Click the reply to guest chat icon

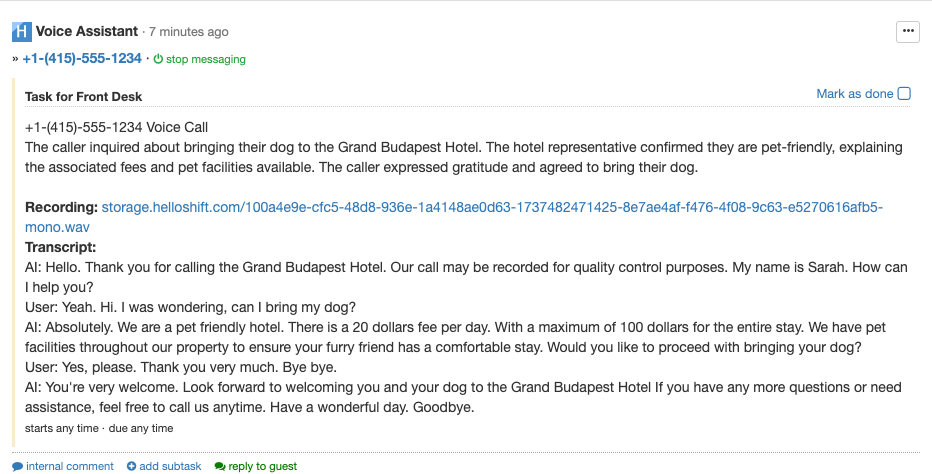[x=220, y=466]
